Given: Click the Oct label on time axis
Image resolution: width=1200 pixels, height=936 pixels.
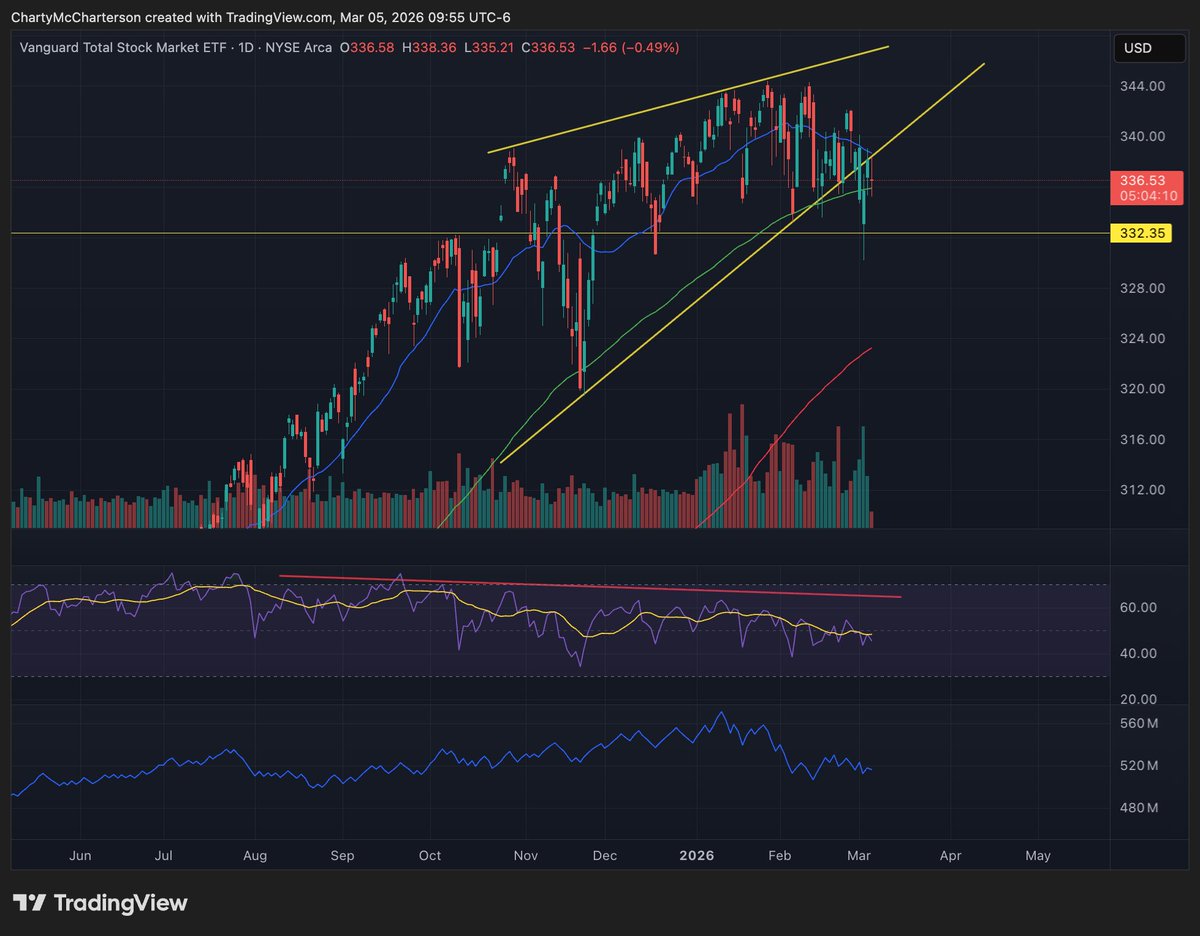Looking at the screenshot, I should click(x=430, y=856).
